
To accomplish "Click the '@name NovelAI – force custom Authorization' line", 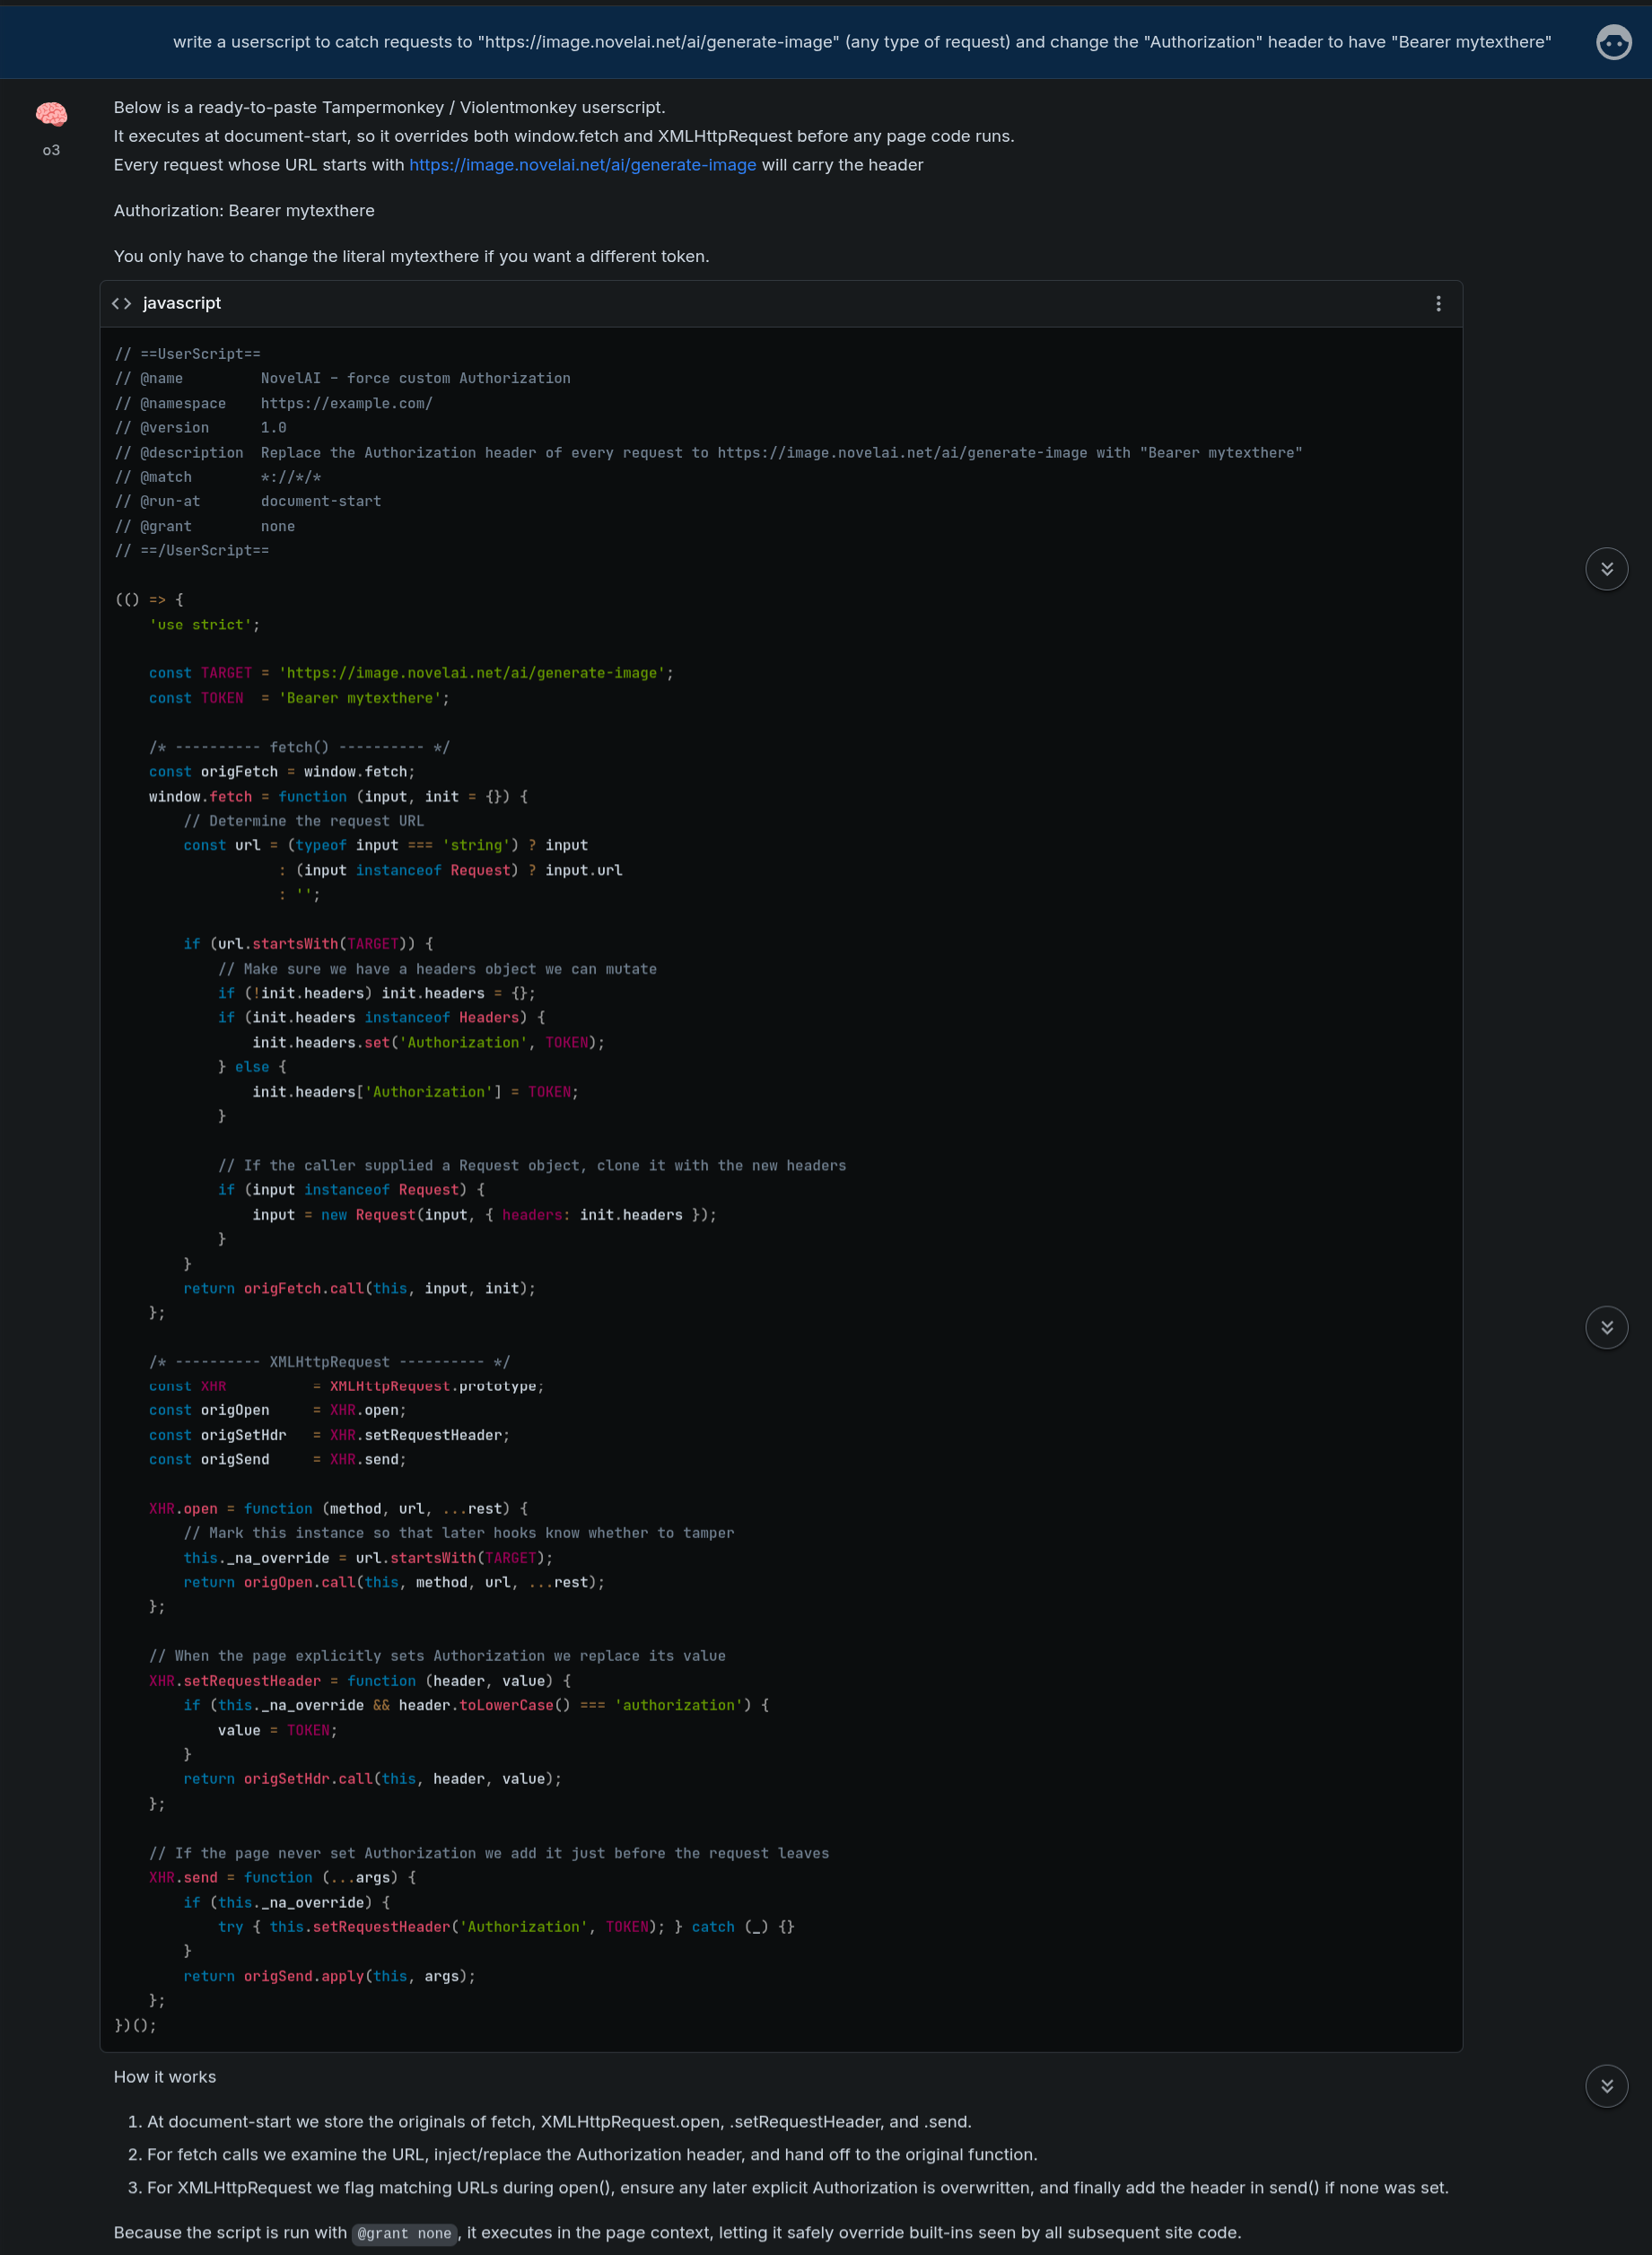I will (343, 378).
